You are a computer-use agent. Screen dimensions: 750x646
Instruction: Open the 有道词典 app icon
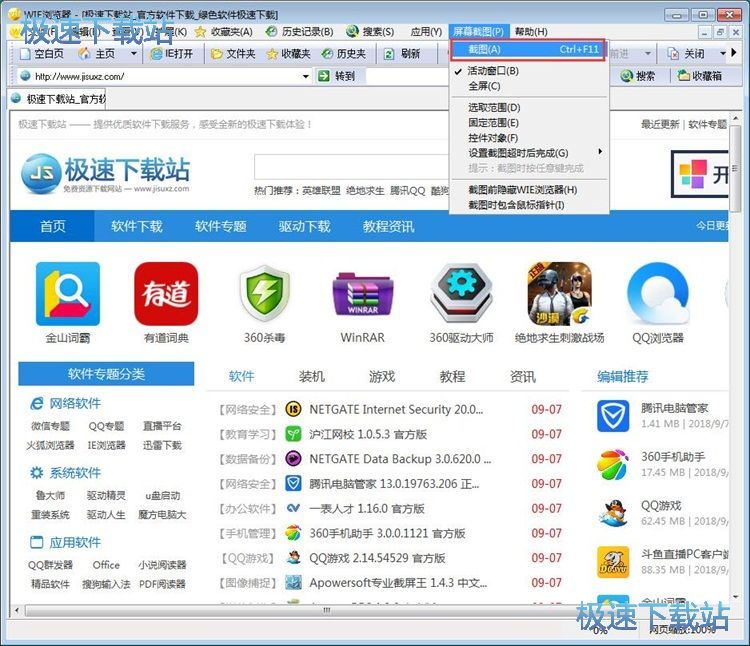[x=166, y=294]
